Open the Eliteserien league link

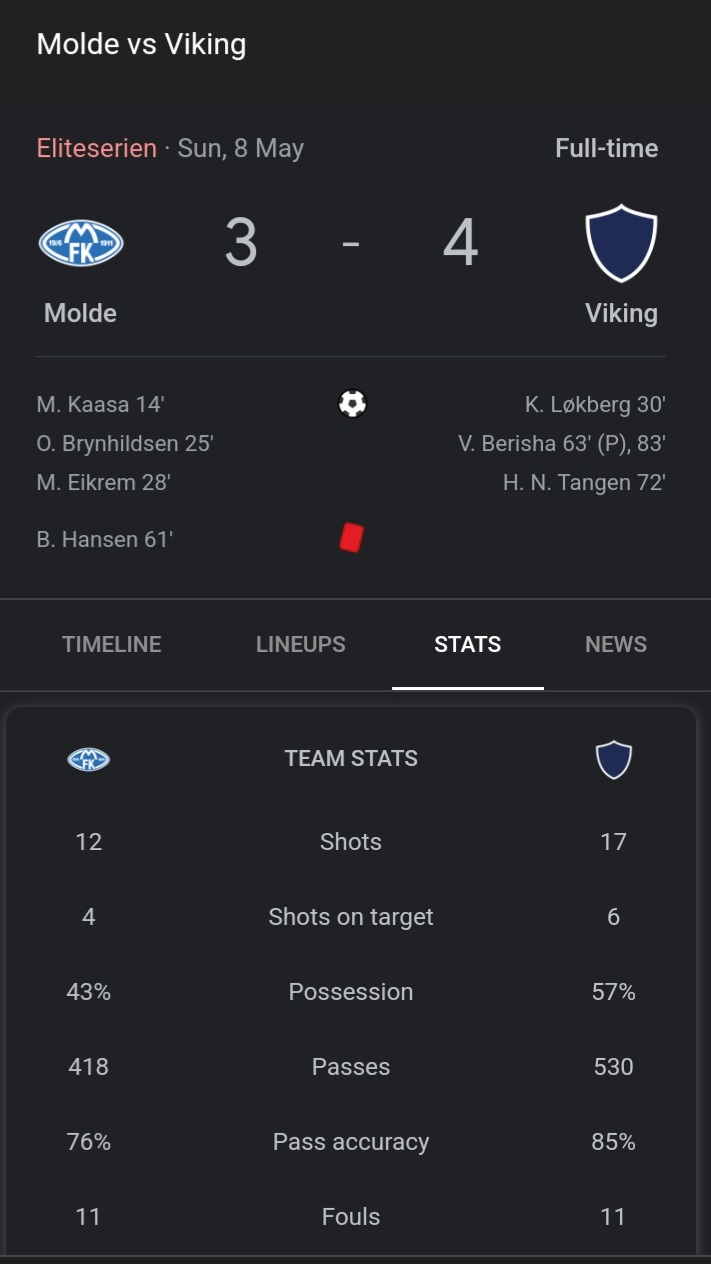click(x=97, y=148)
